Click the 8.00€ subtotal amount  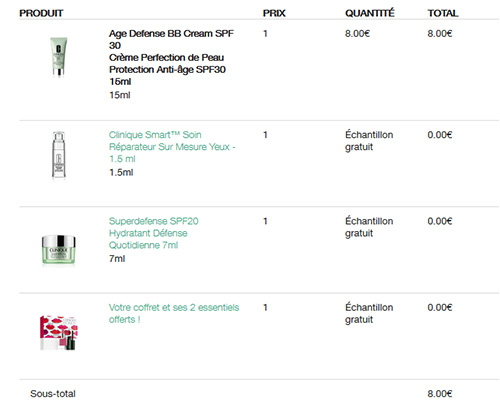point(440,394)
